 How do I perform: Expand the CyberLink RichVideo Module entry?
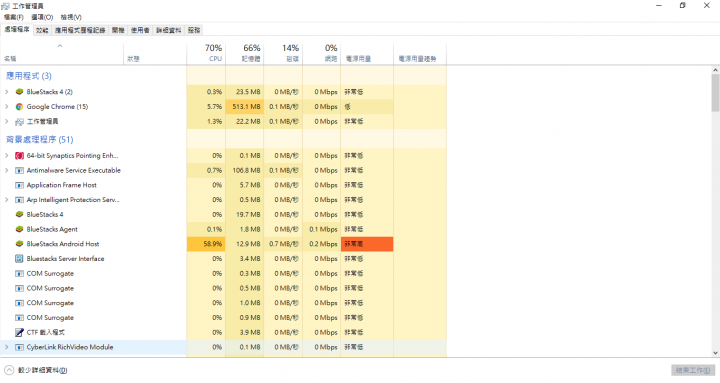point(6,347)
